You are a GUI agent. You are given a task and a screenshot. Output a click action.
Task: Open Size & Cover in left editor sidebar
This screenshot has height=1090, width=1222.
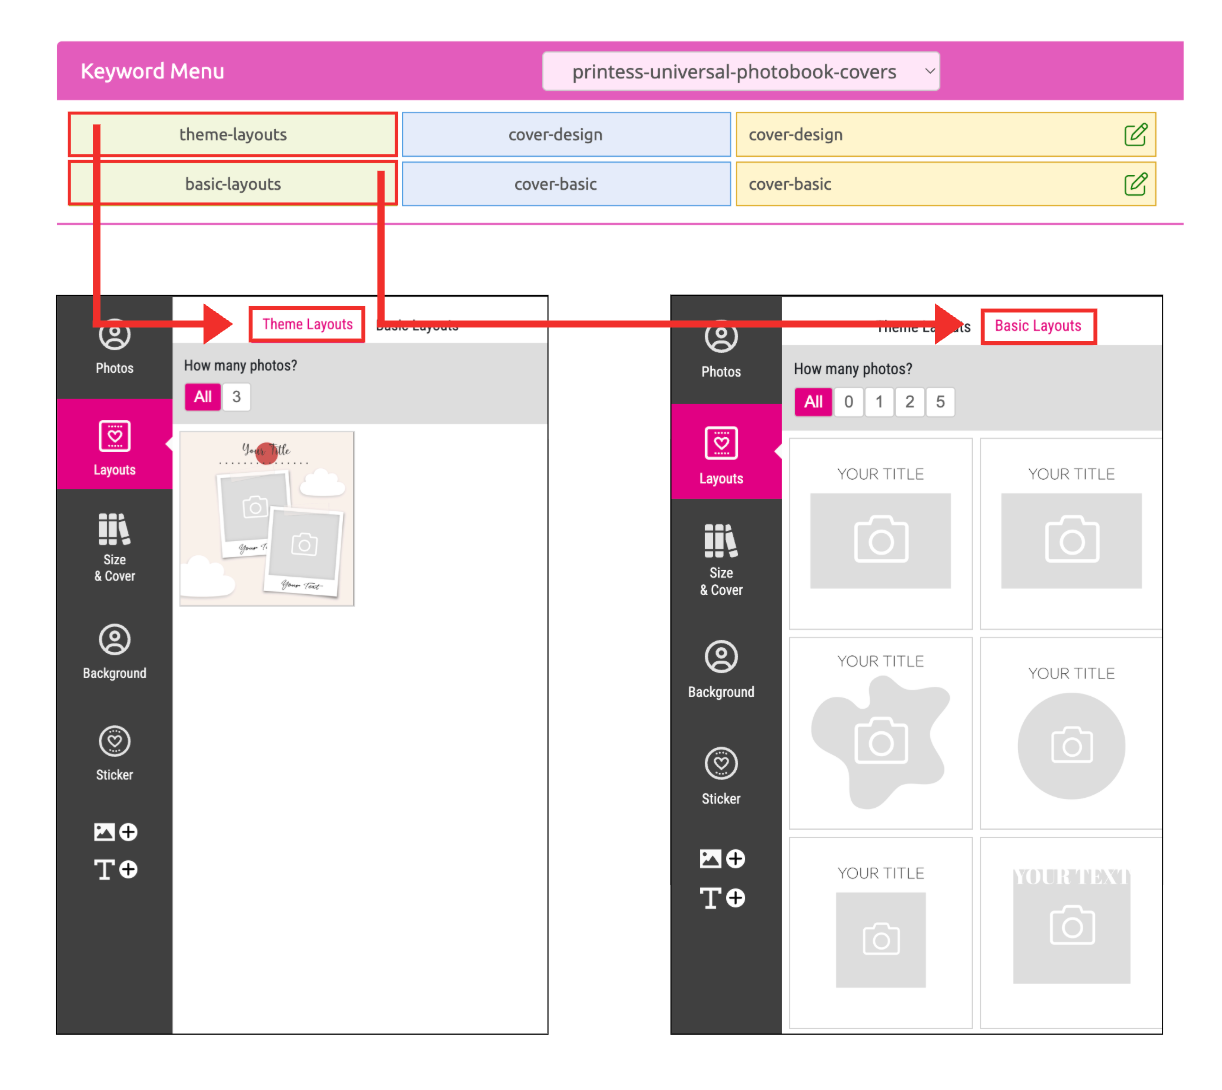click(x=115, y=546)
